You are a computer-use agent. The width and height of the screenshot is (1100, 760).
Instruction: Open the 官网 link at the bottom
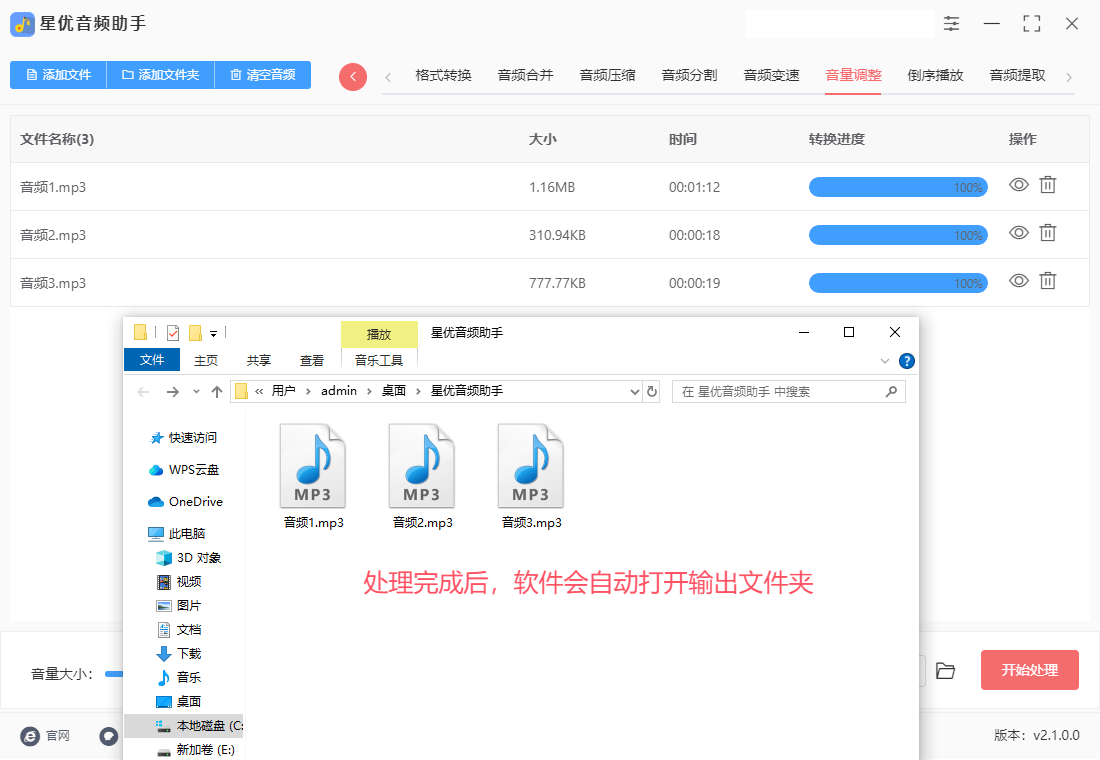click(x=45, y=735)
